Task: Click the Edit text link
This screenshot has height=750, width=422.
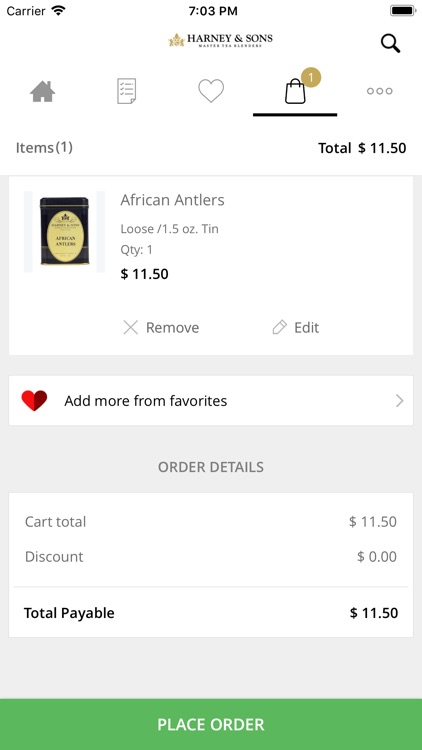Action: 306,328
